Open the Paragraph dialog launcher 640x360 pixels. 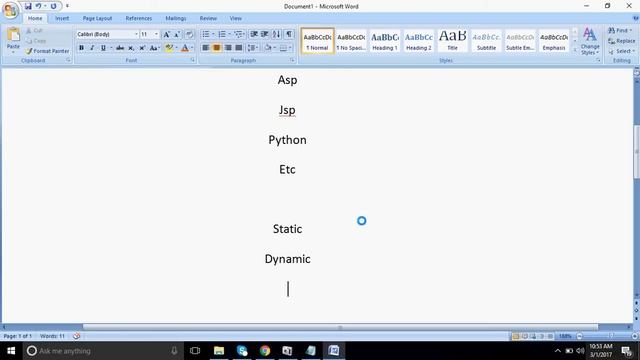292,60
